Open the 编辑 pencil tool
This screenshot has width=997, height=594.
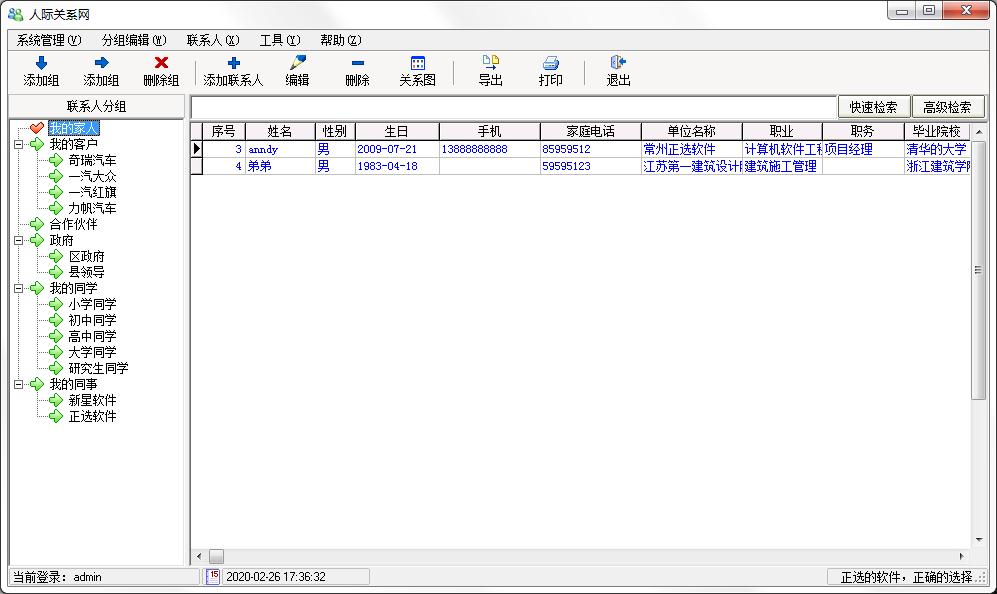coord(297,63)
